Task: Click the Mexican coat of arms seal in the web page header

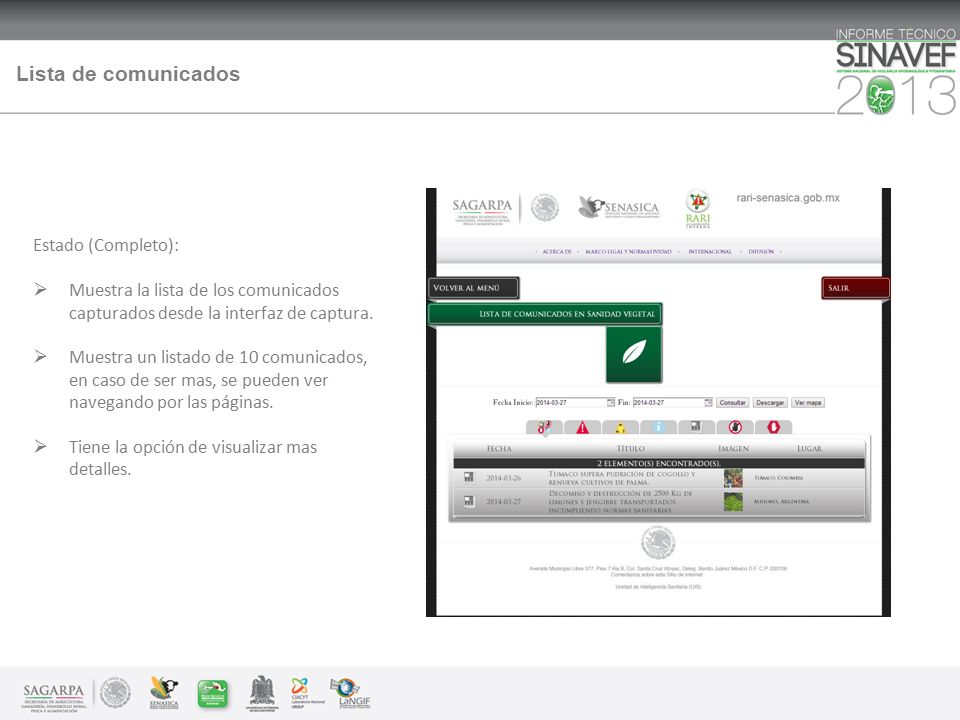Action: tap(544, 208)
